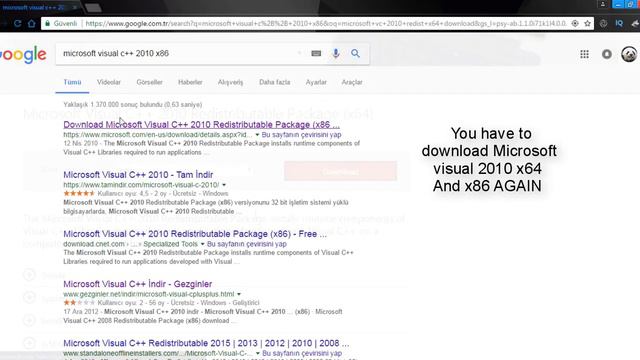Select the Tümü results tab
The height and width of the screenshot is (360, 640).
pyautogui.click(x=72, y=82)
